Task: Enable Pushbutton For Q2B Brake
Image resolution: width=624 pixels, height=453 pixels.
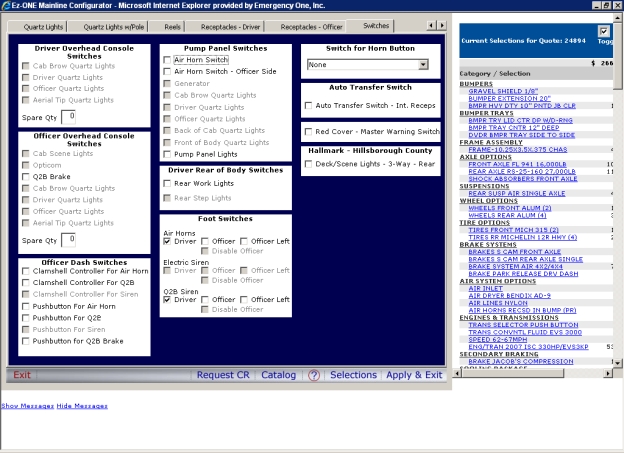Action: (x=25, y=341)
